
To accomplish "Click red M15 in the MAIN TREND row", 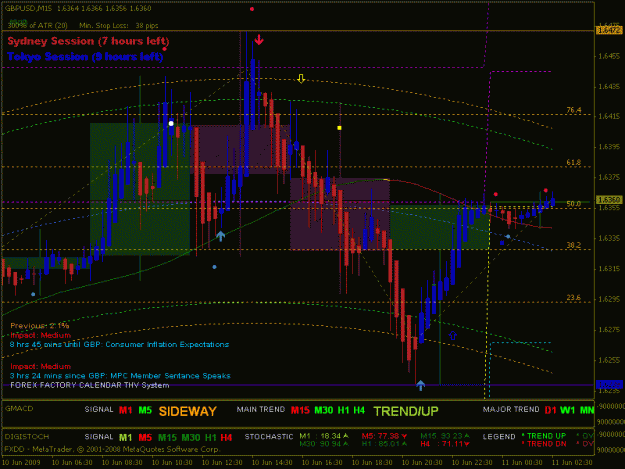I will (x=300, y=410).
